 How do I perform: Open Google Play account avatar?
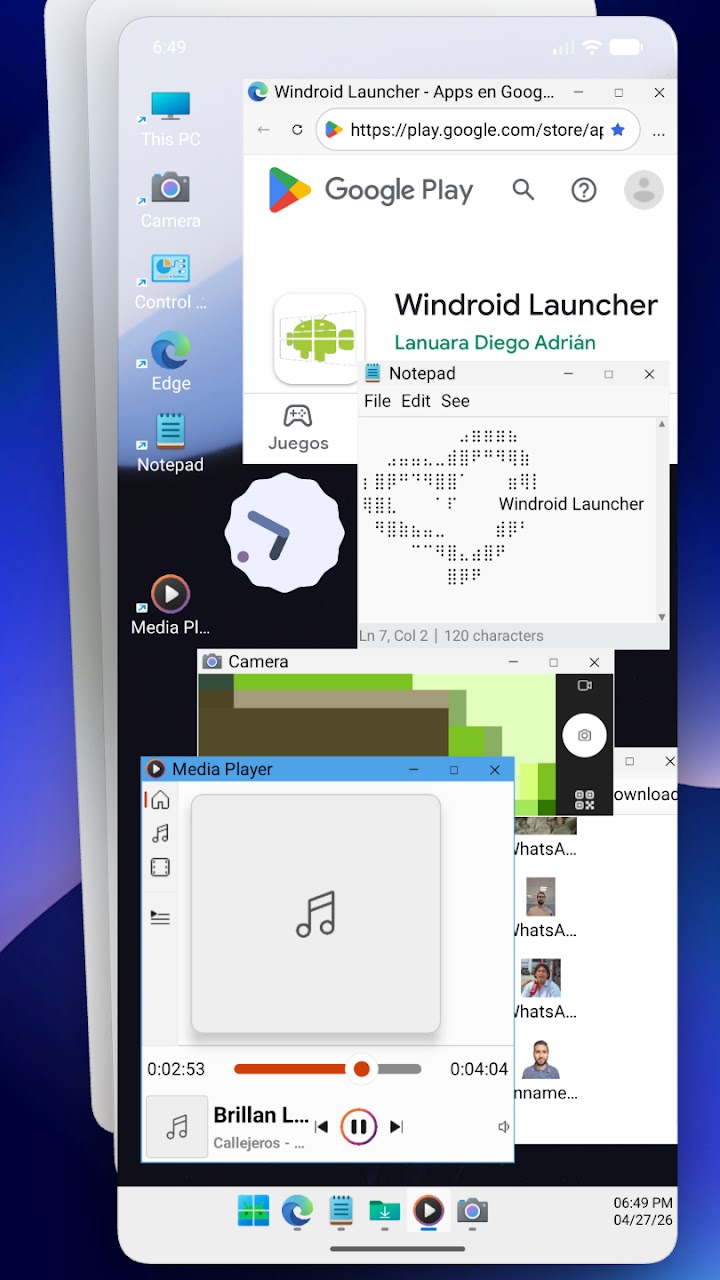coord(644,190)
